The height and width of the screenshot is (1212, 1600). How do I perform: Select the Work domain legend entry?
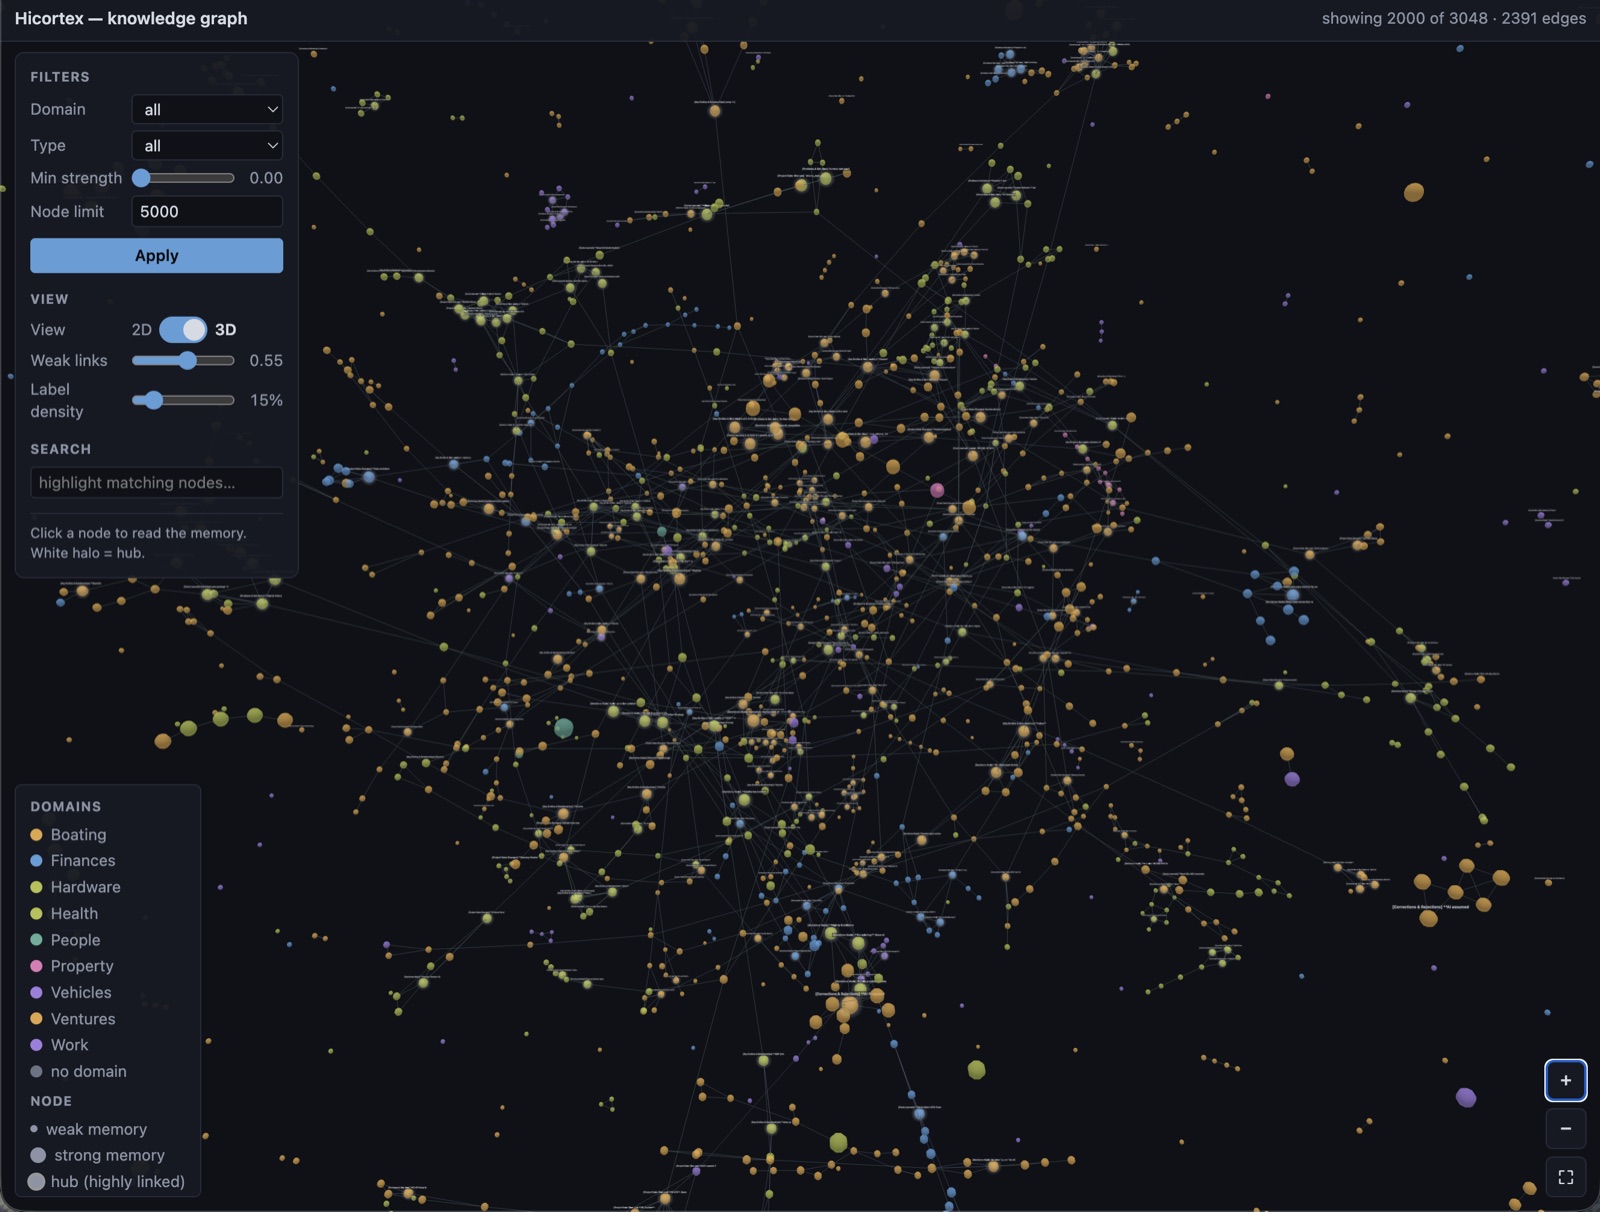pos(59,1044)
